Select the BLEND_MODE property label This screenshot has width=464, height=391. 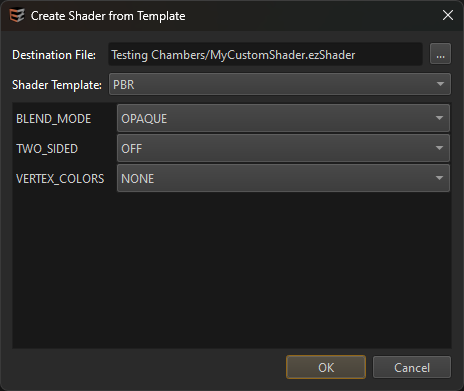tap(53, 119)
